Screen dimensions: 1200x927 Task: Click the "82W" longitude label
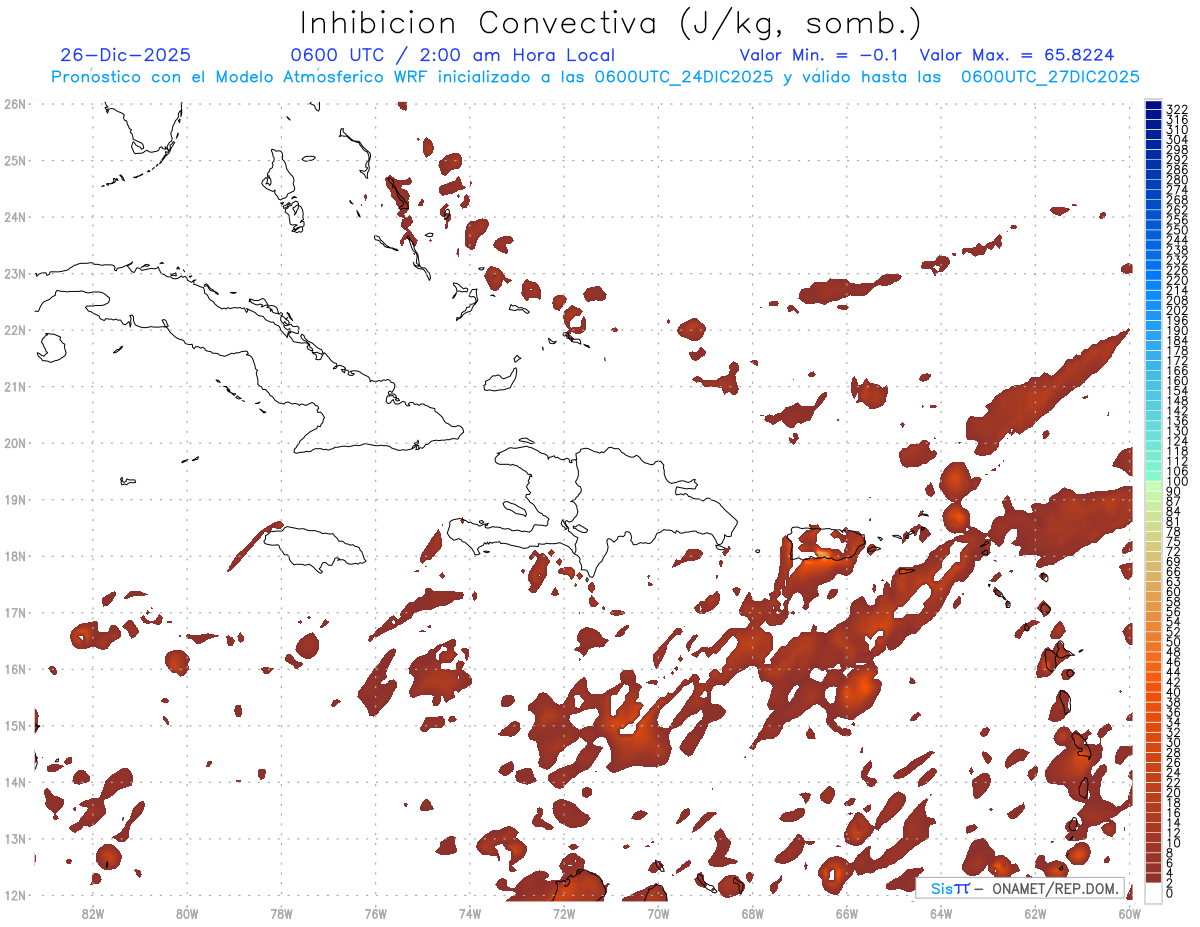point(93,912)
